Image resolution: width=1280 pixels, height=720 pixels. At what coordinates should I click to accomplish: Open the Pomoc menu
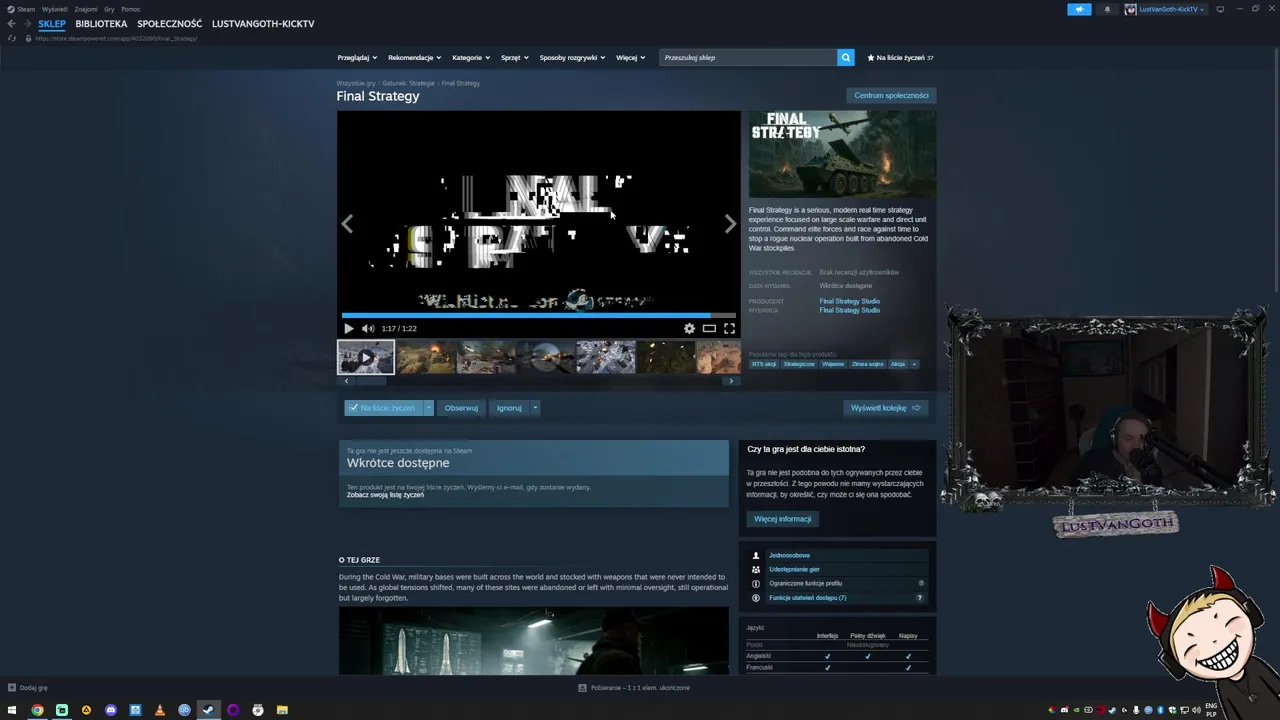tap(131, 9)
